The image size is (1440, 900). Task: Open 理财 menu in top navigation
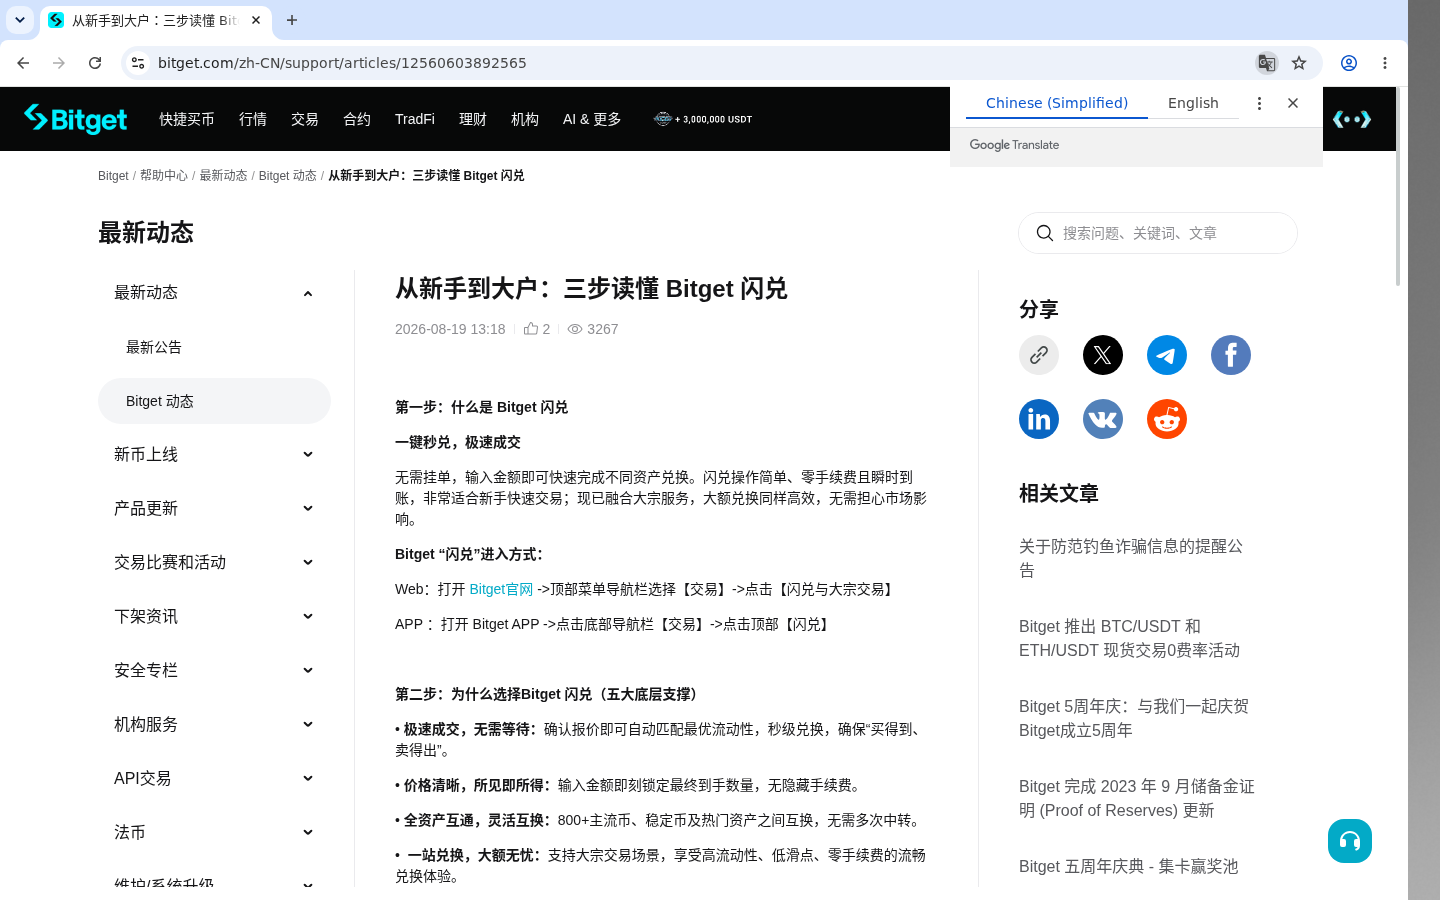(x=473, y=119)
